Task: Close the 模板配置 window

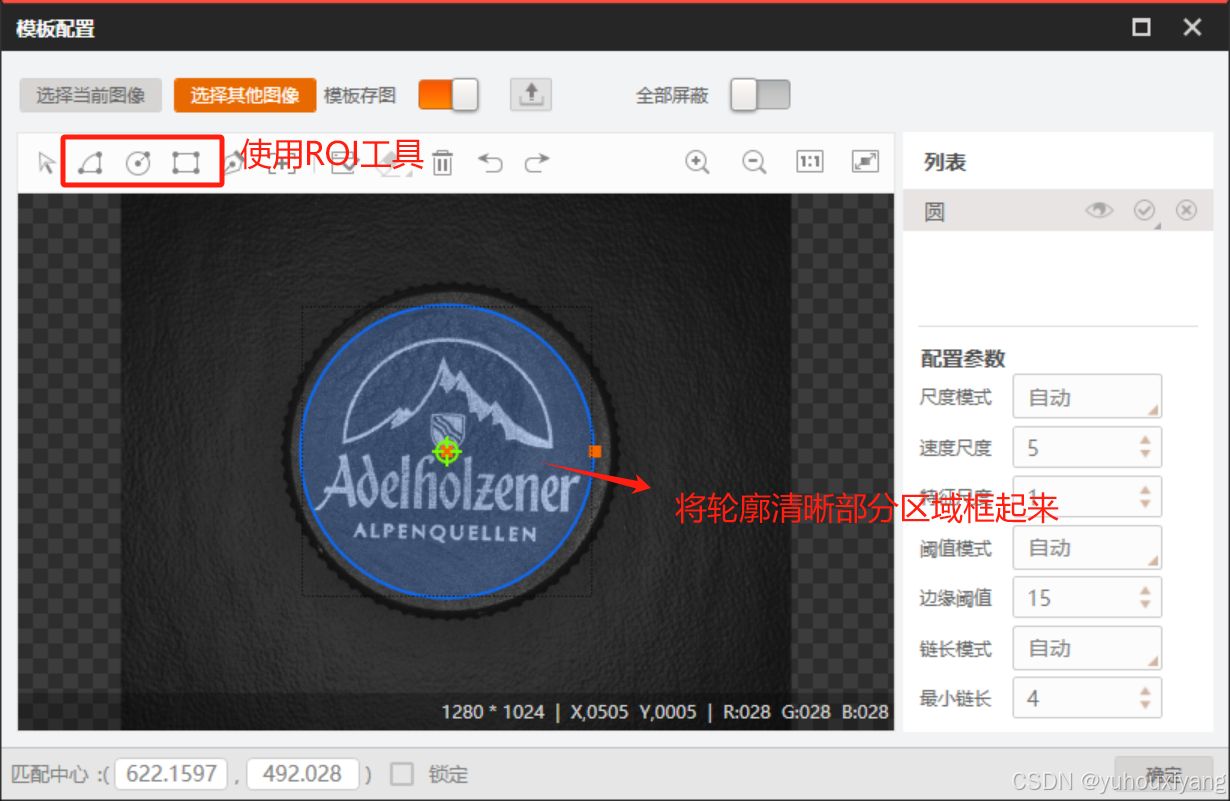Action: (1192, 27)
